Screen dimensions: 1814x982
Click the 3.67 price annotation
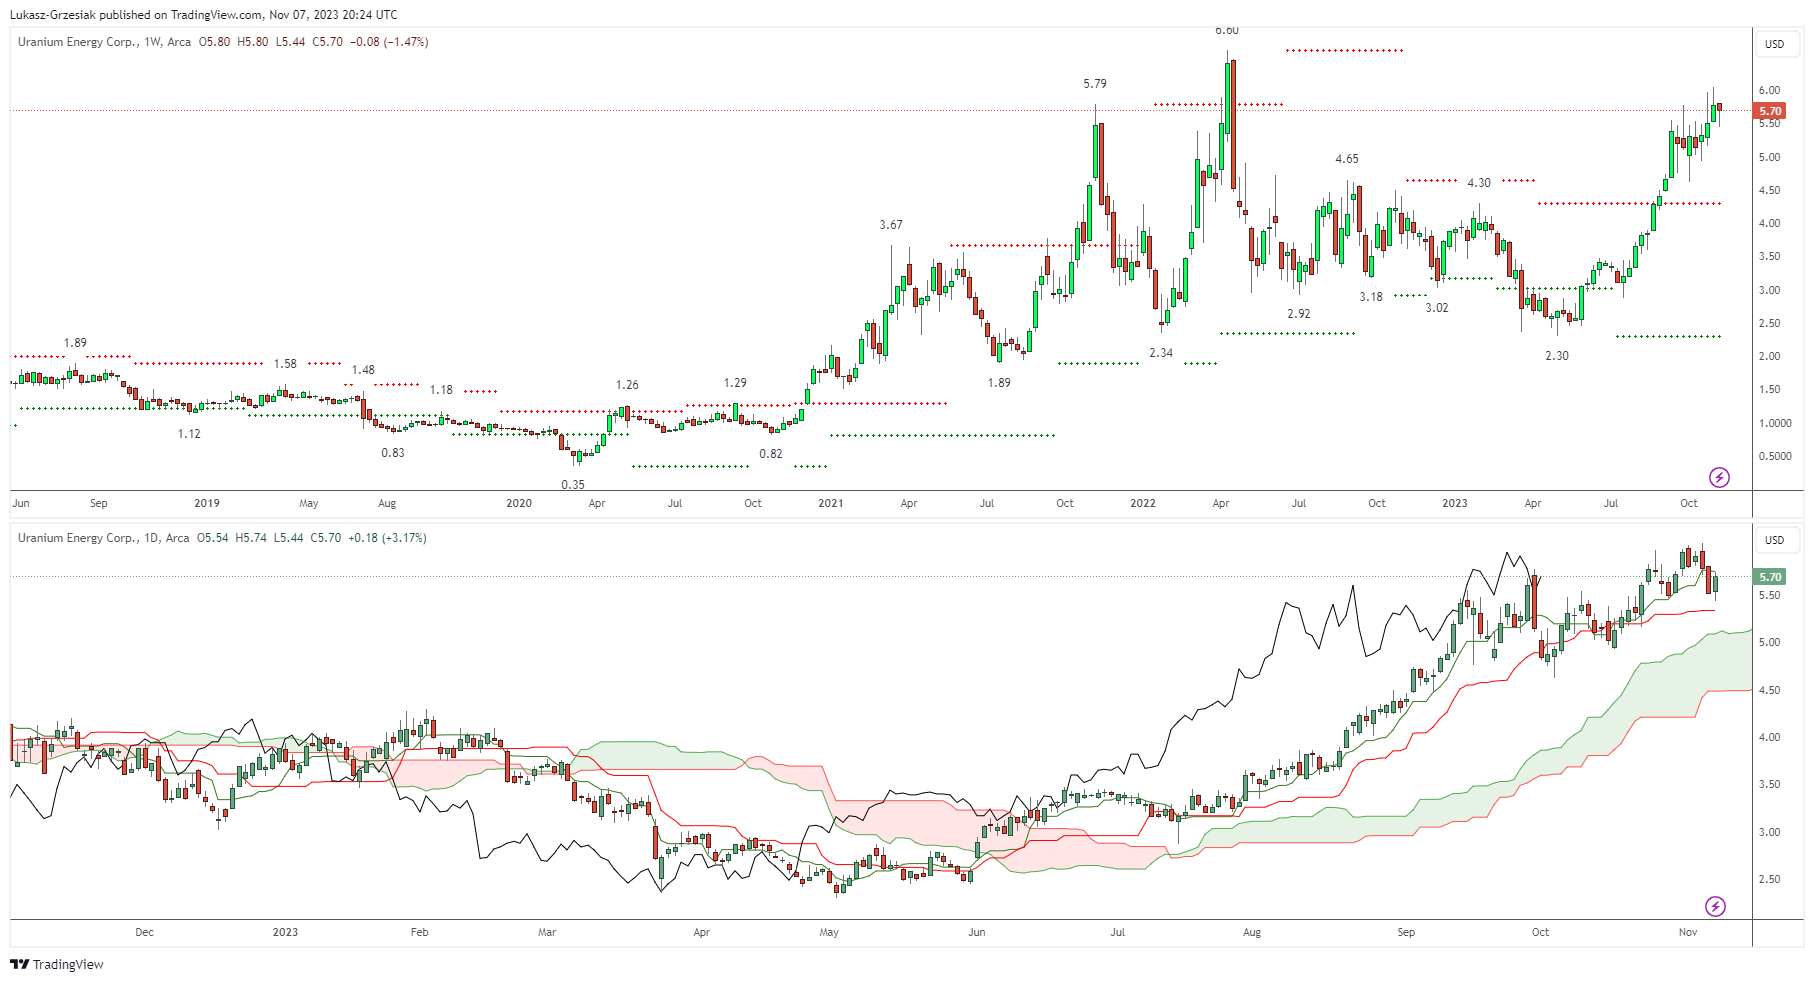pos(891,225)
